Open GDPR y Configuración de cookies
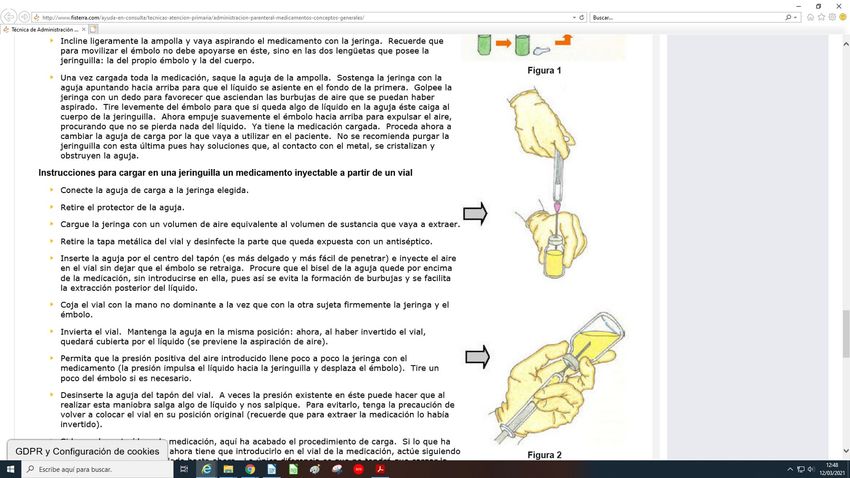 (86, 451)
